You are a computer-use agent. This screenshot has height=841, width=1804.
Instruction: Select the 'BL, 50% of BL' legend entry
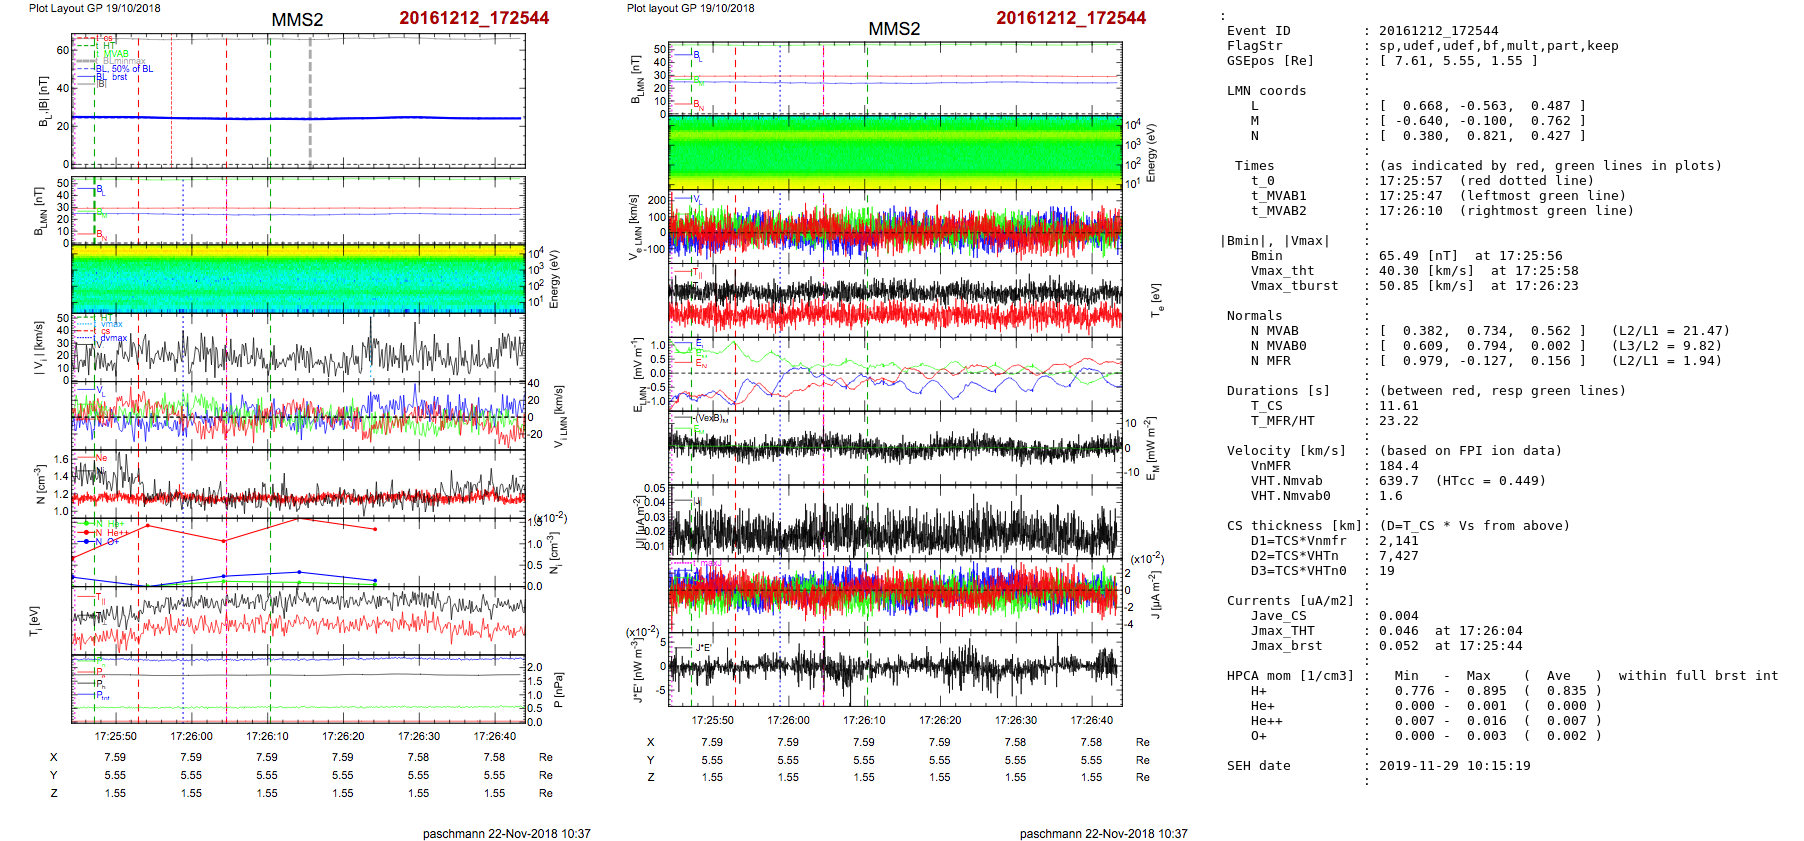tap(125, 69)
